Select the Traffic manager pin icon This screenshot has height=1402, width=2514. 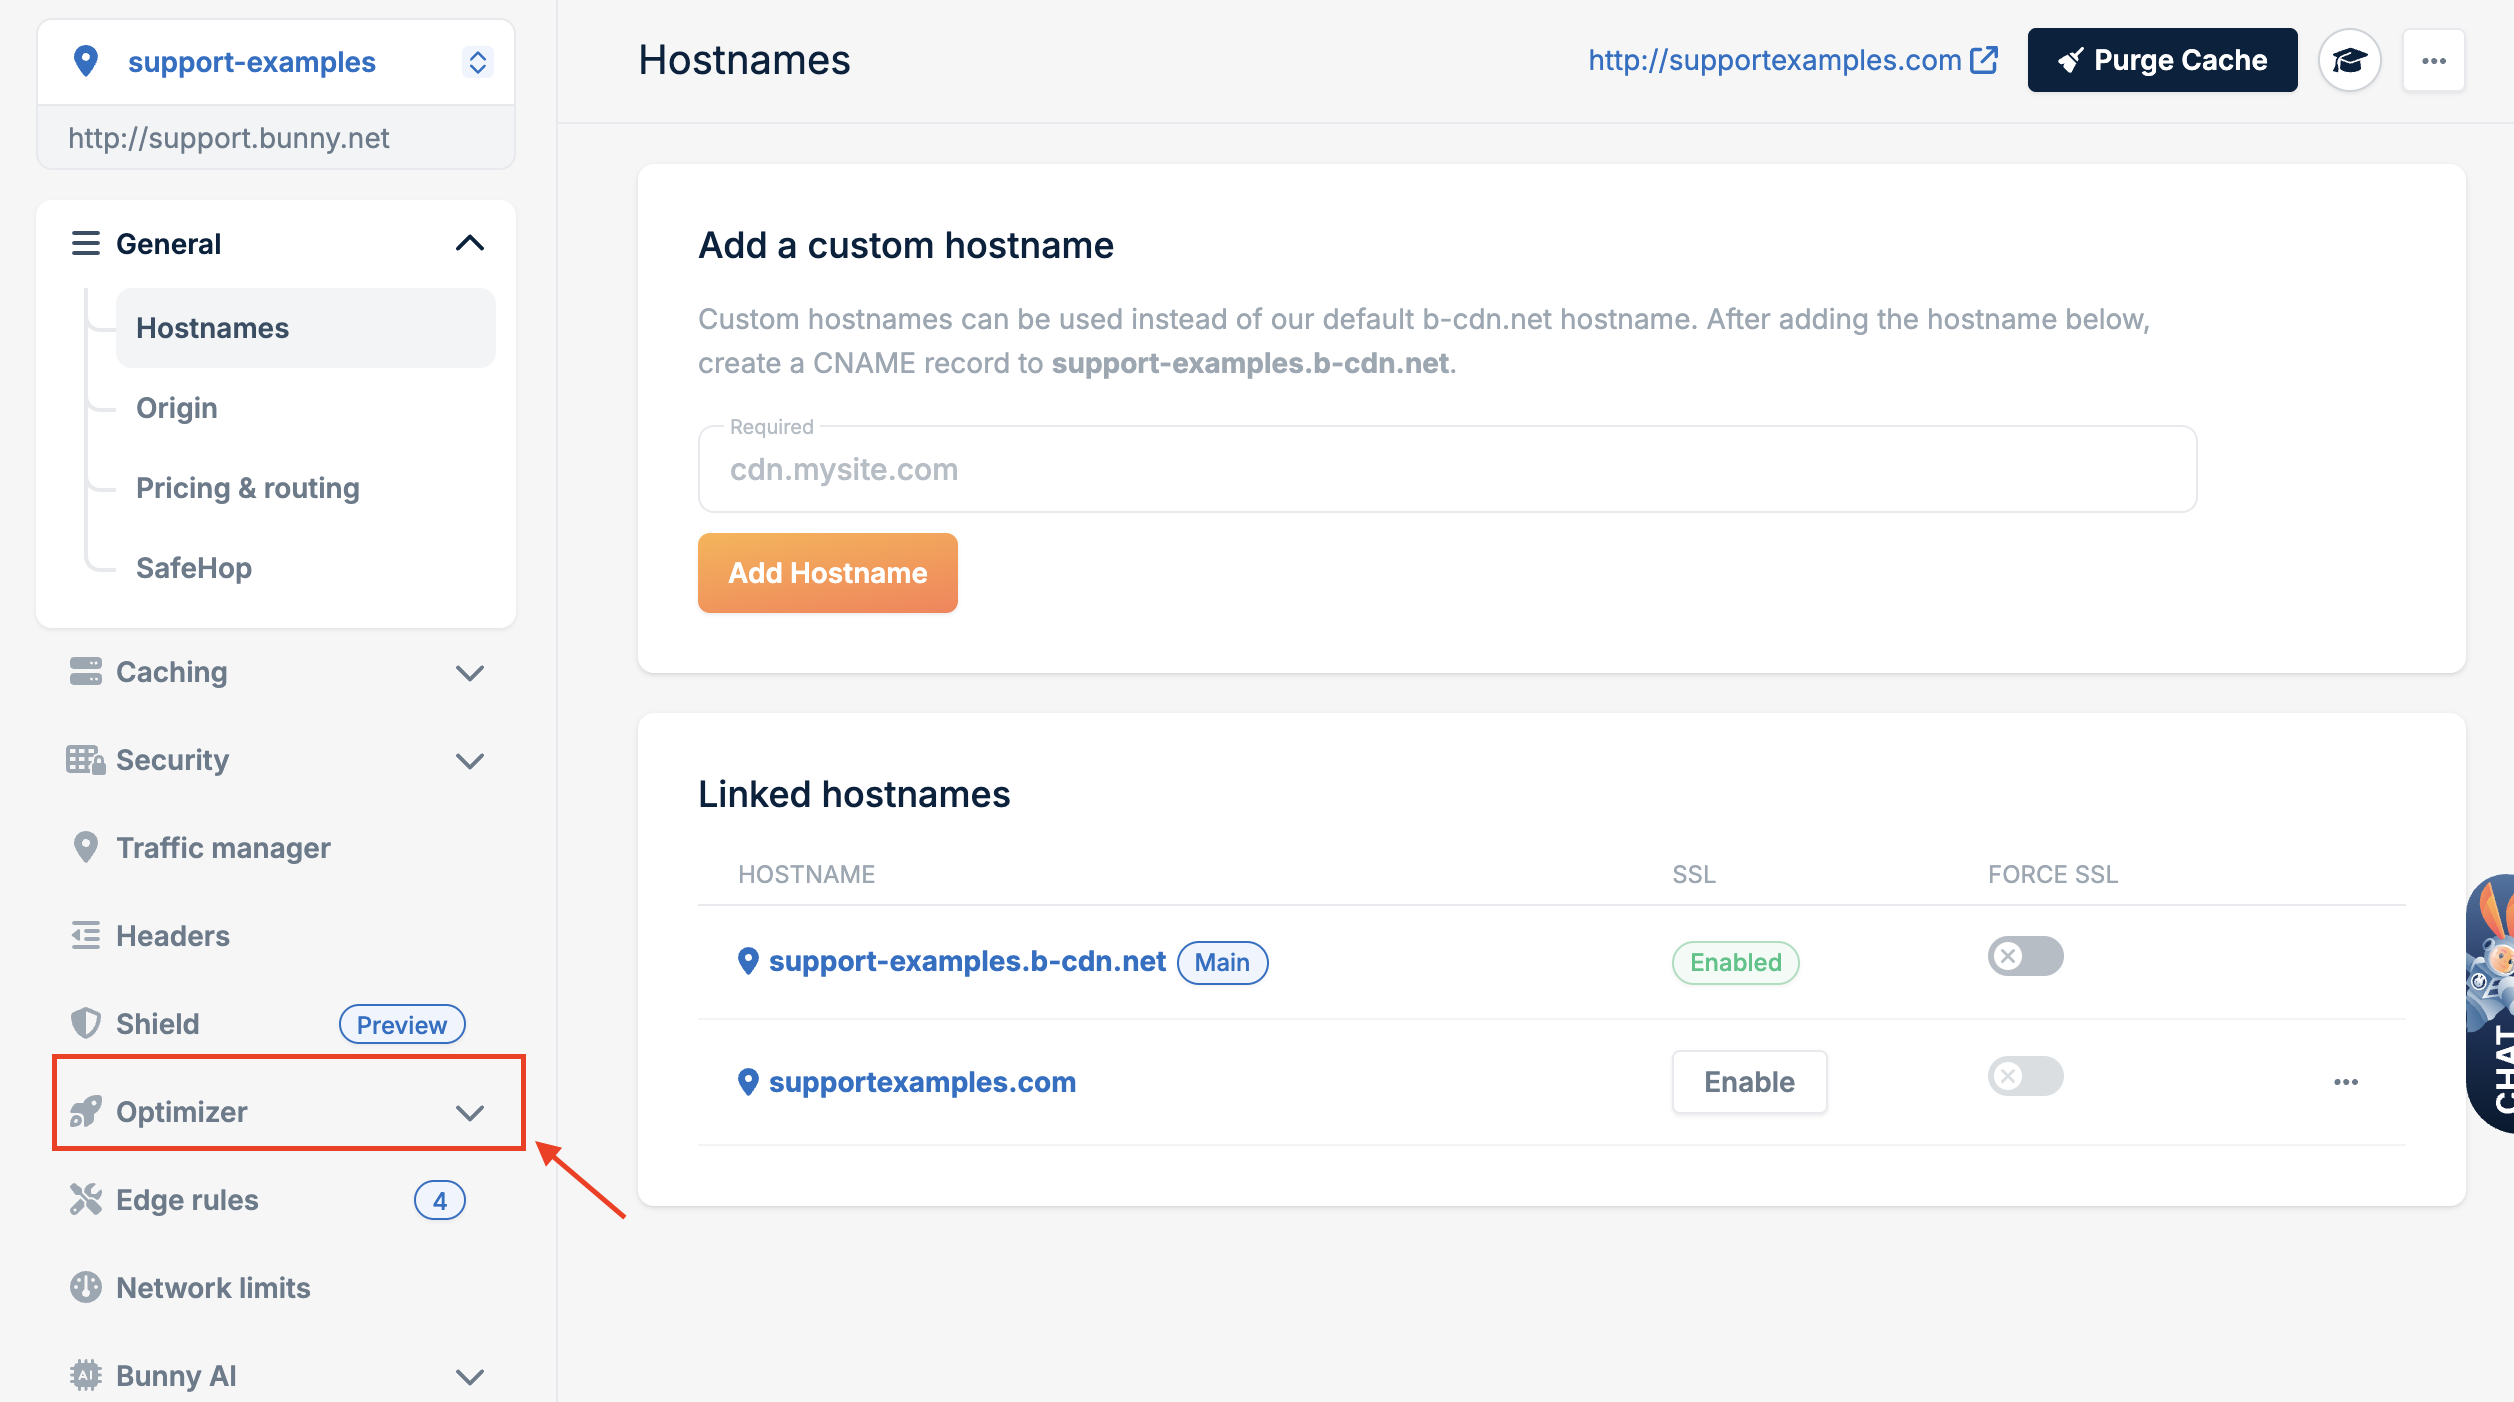pyautogui.click(x=85, y=847)
